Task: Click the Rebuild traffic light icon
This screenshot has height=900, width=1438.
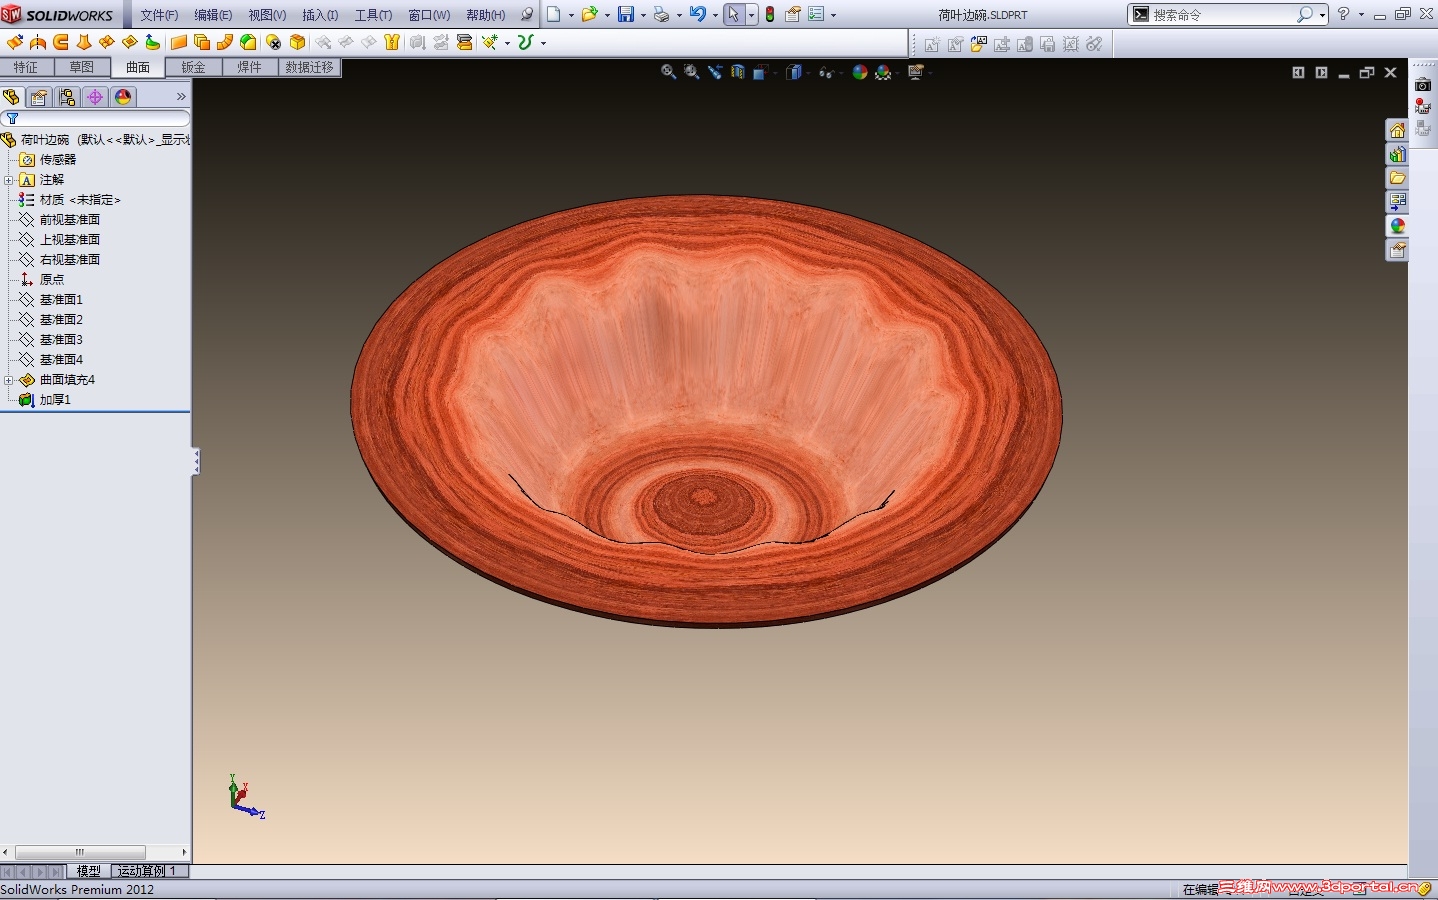Action: pyautogui.click(x=770, y=14)
